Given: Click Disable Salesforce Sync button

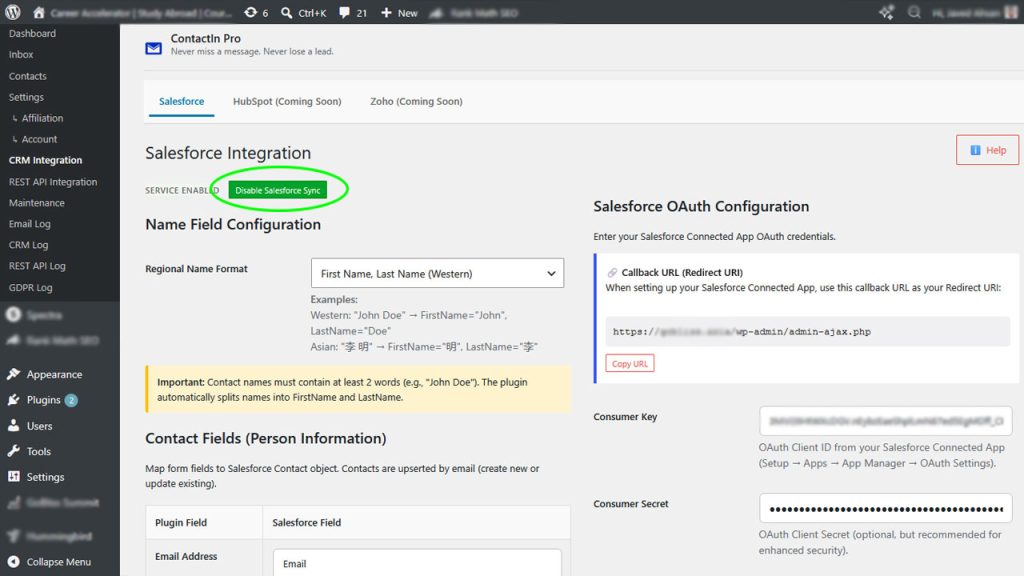Looking at the screenshot, I should pos(278,190).
